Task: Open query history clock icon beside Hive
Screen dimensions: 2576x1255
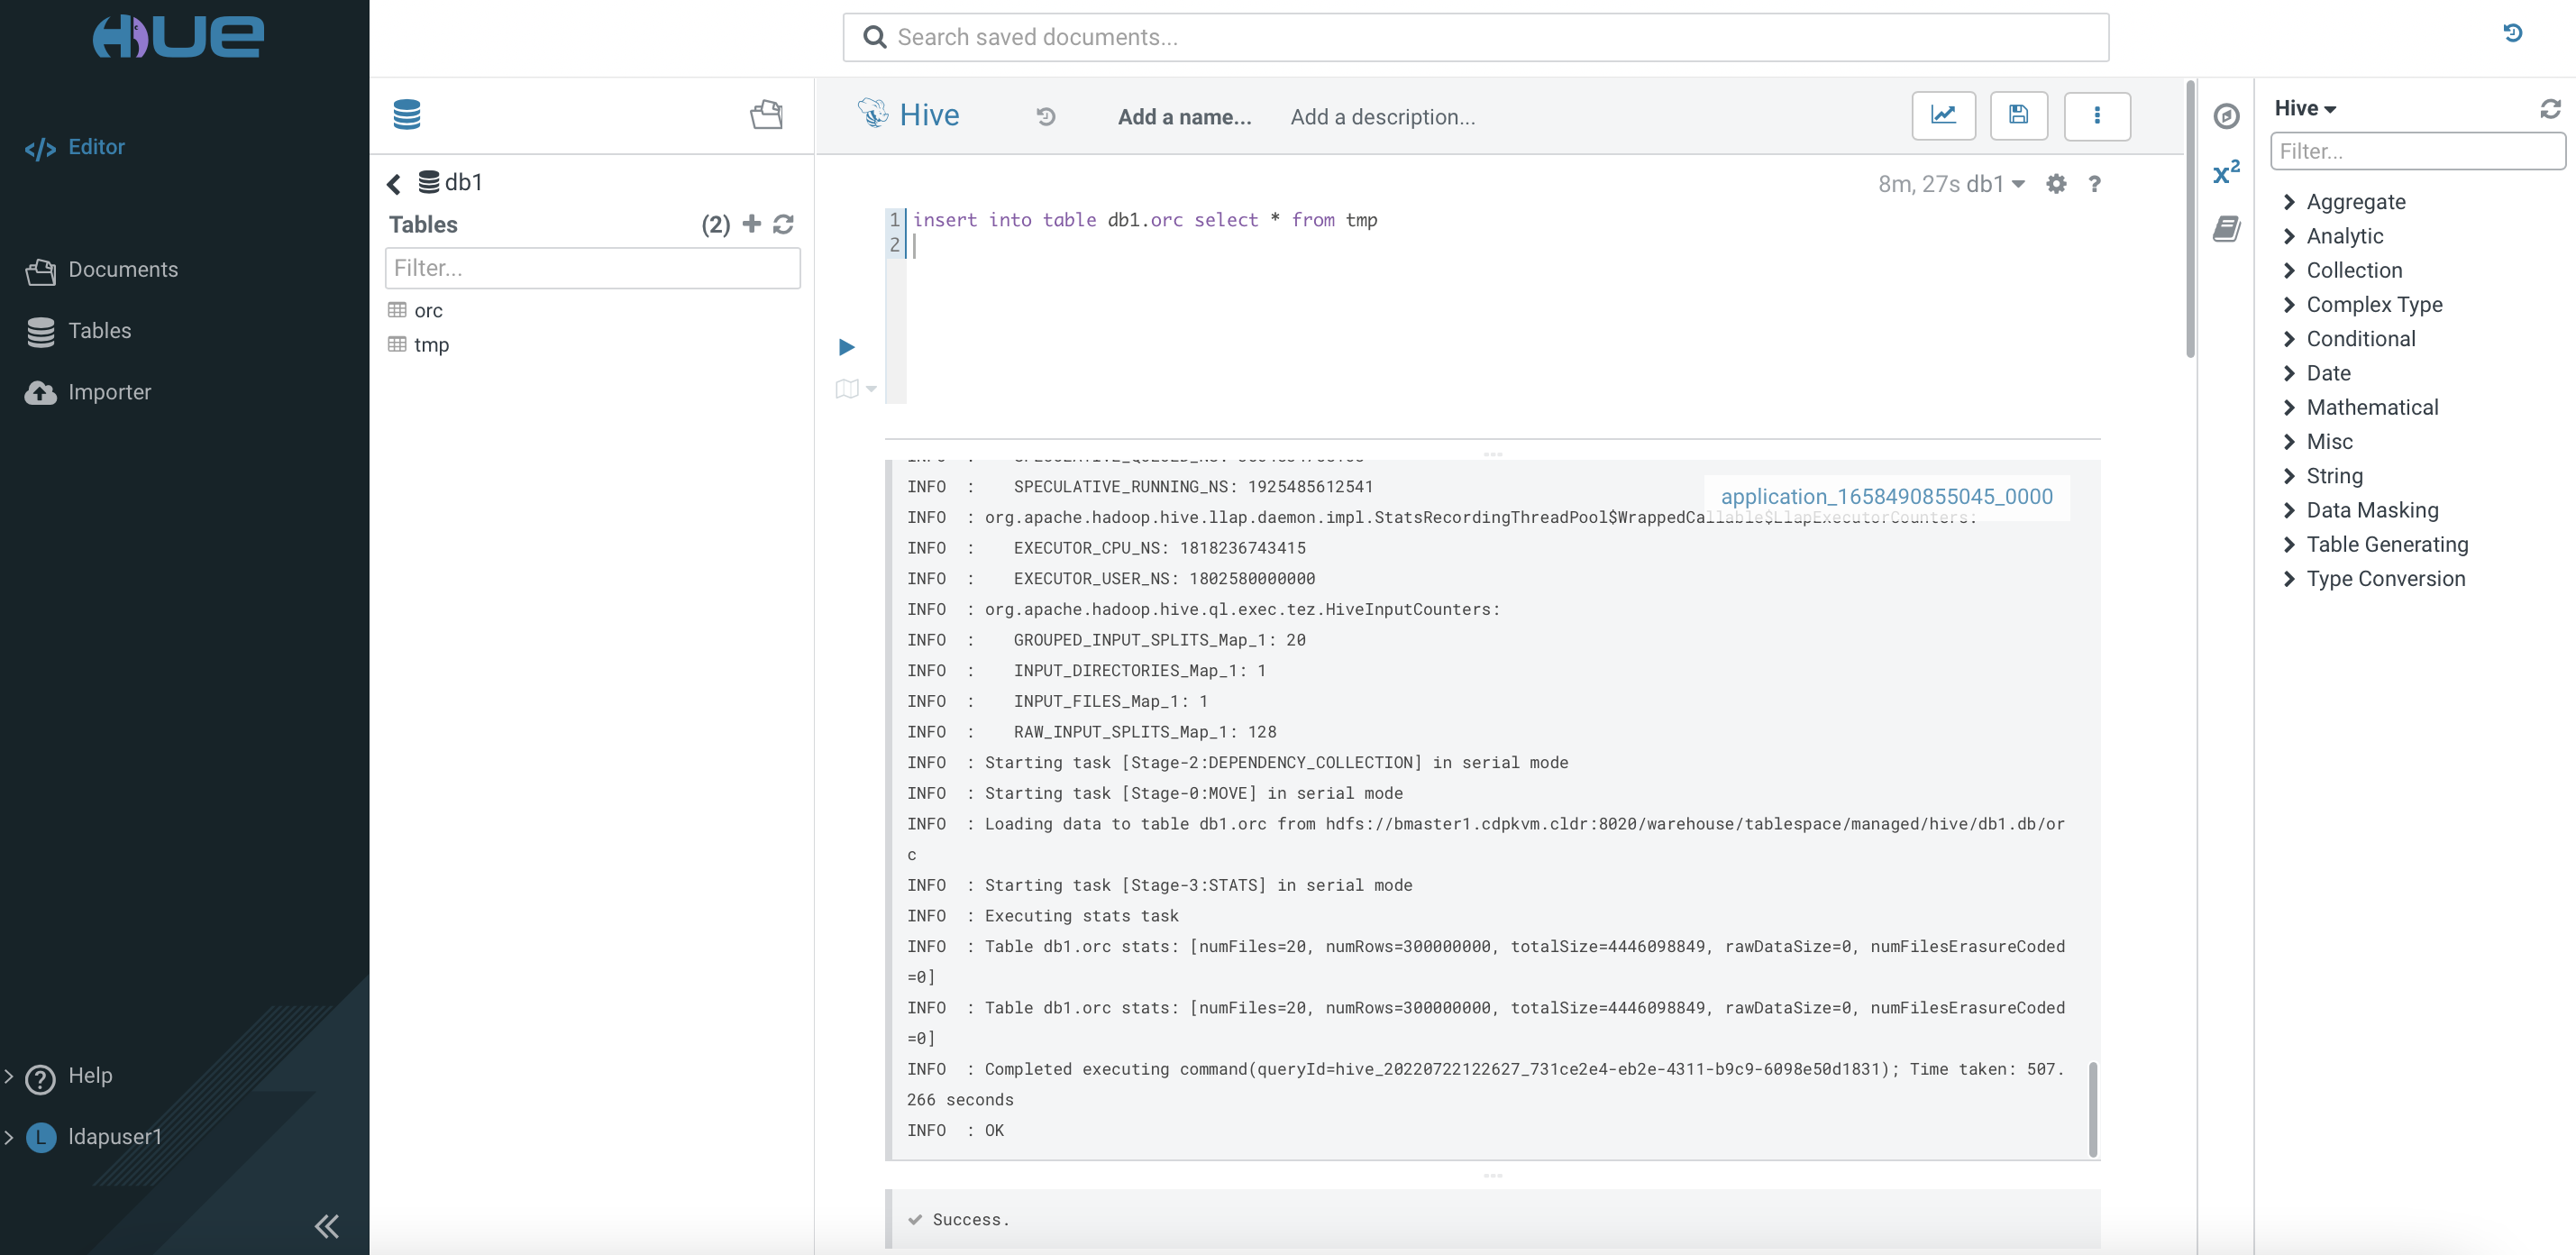Action: point(1045,117)
